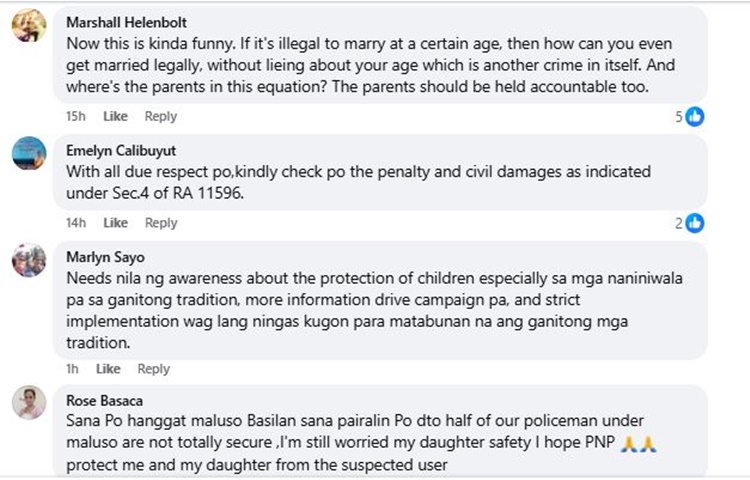This screenshot has height=480, width=750.
Task: Like Emelyn Calibuyut's comment
Action: click(115, 223)
